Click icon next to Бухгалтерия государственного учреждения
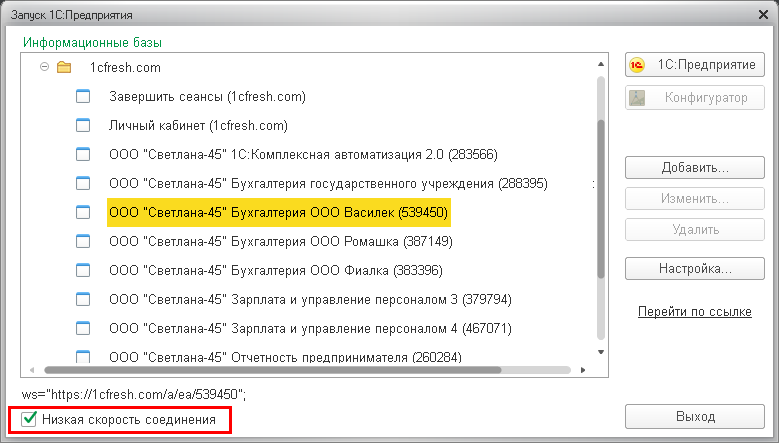Image resolution: width=779 pixels, height=443 pixels. click(84, 184)
